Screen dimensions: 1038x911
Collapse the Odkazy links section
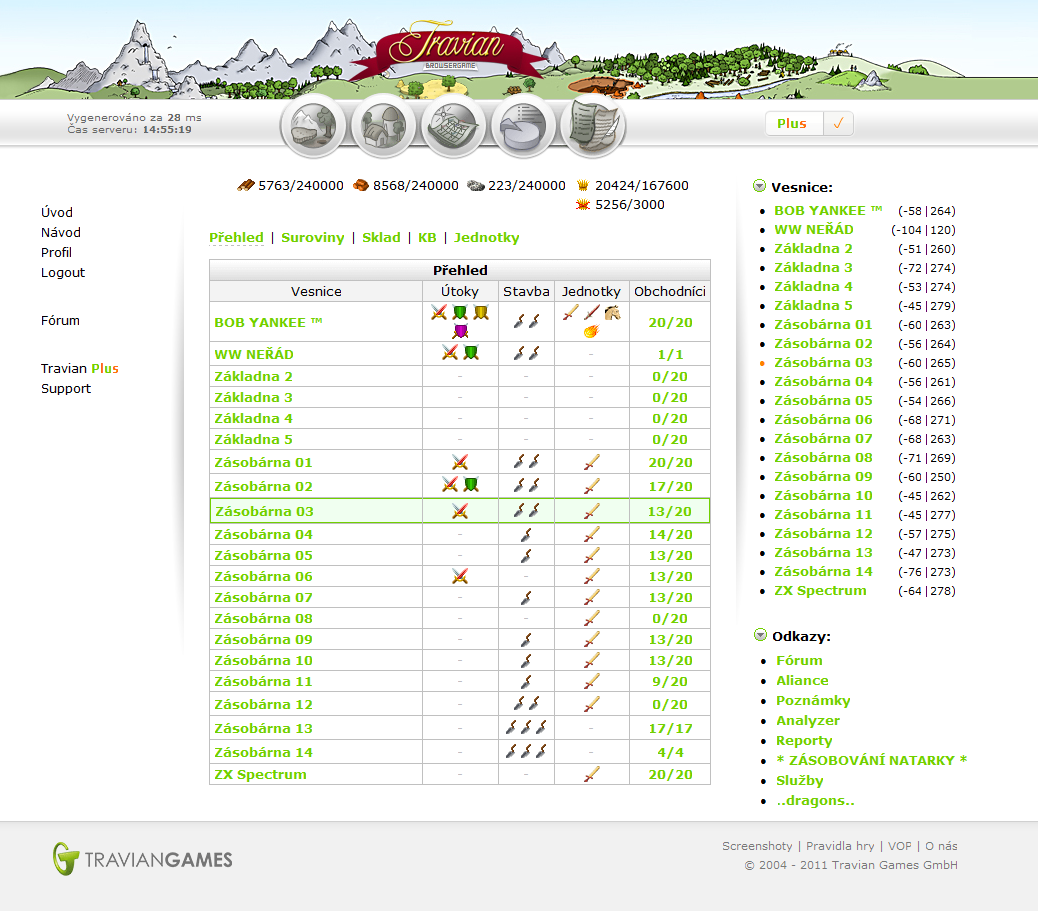pyautogui.click(x=759, y=635)
